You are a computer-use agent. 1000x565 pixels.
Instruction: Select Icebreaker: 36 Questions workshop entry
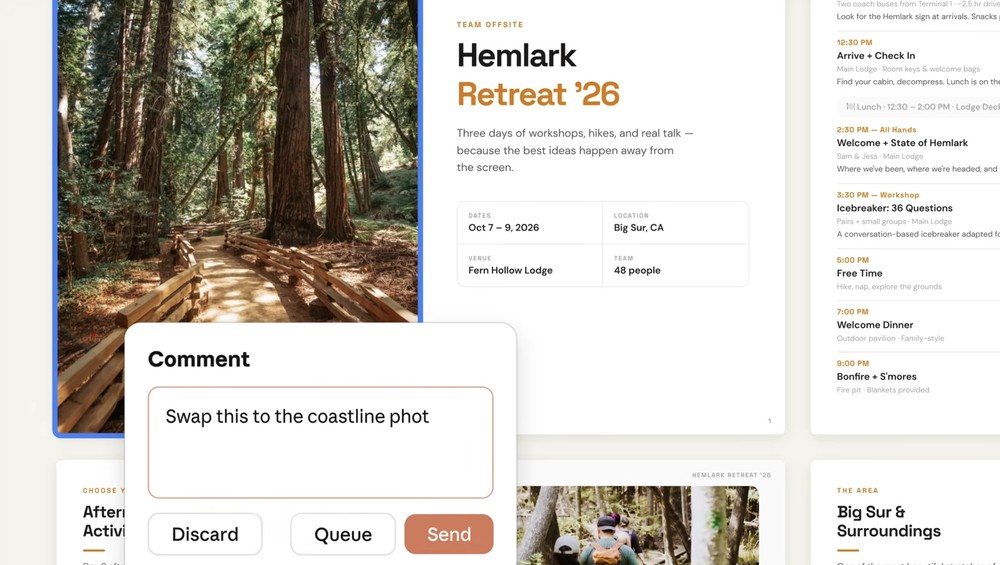894,208
